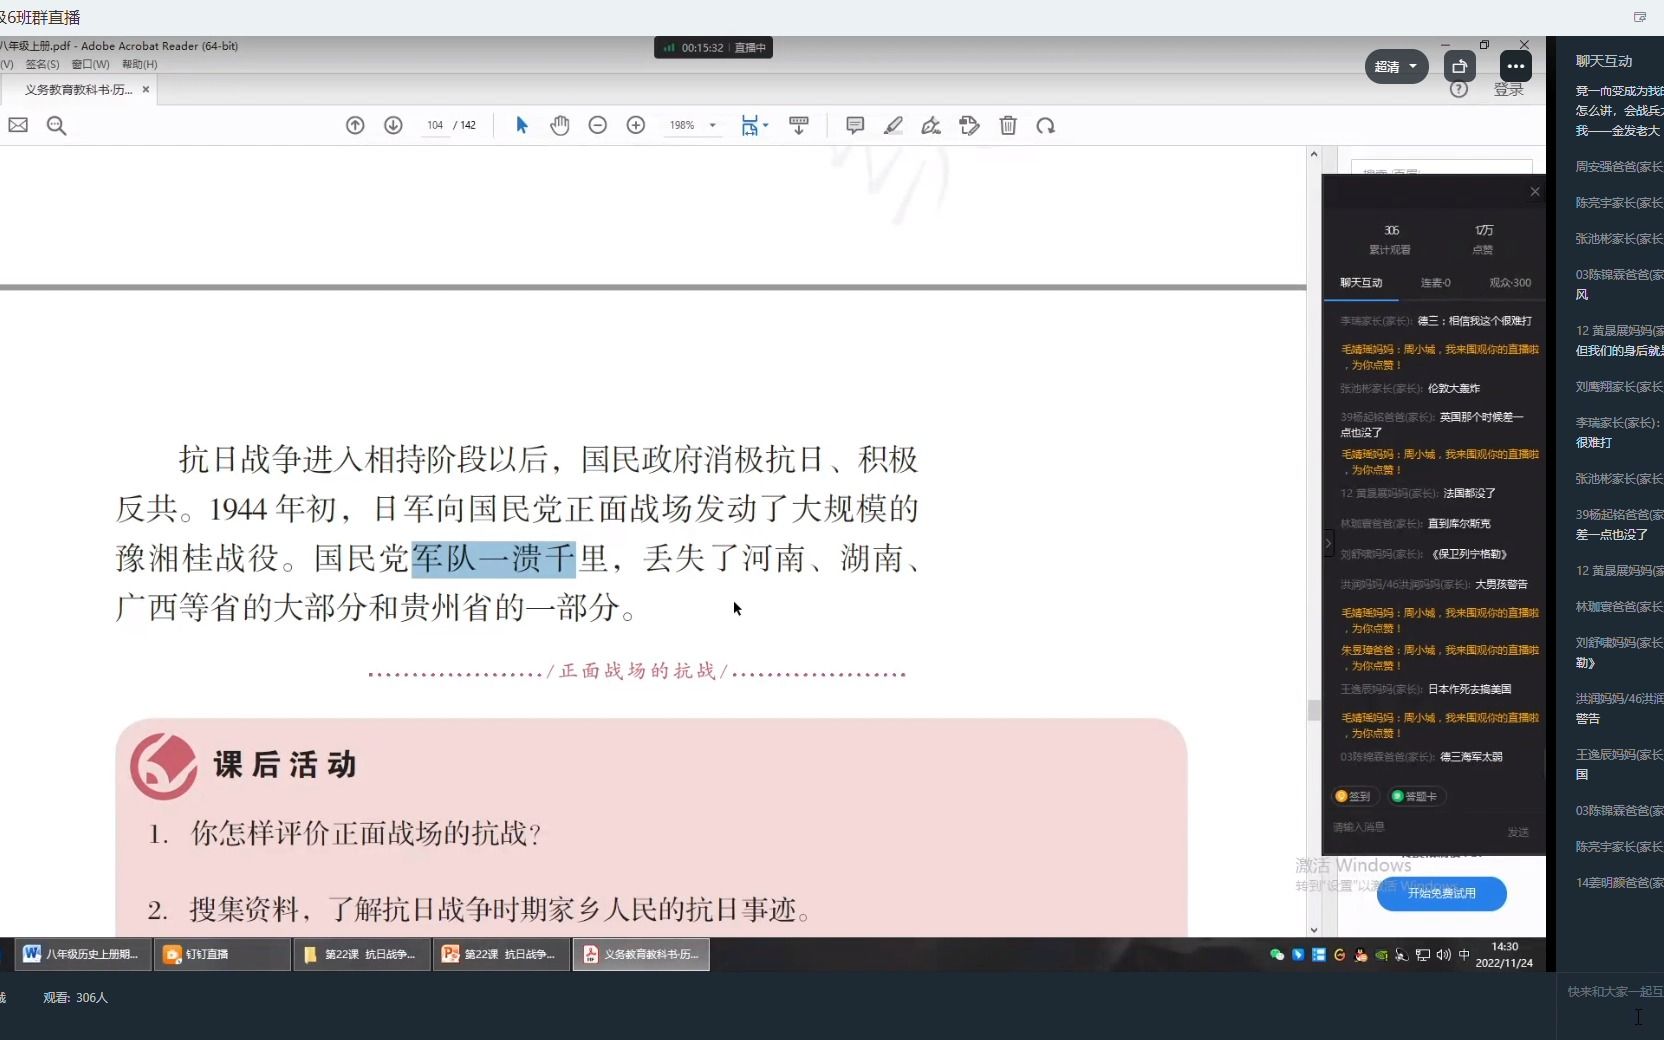Open the fit page options dropdown
This screenshot has height=1040, width=1664.
[x=754, y=125]
